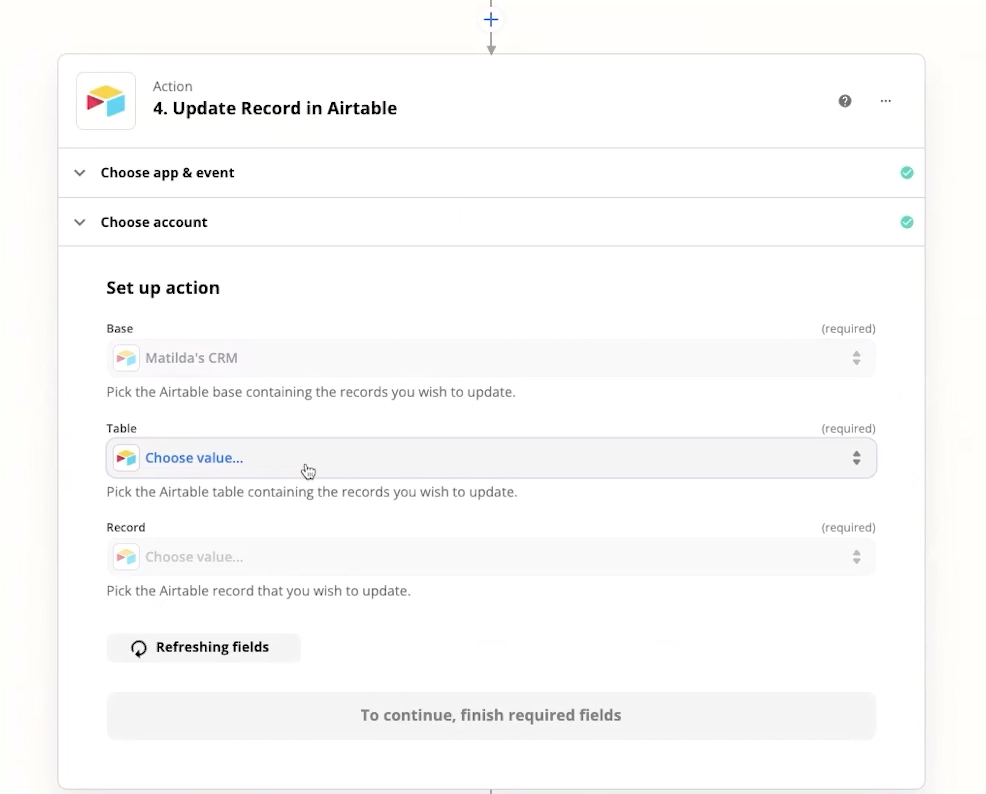The image size is (986, 794).
Task: Expand the Choose app & event section
Action: point(491,172)
